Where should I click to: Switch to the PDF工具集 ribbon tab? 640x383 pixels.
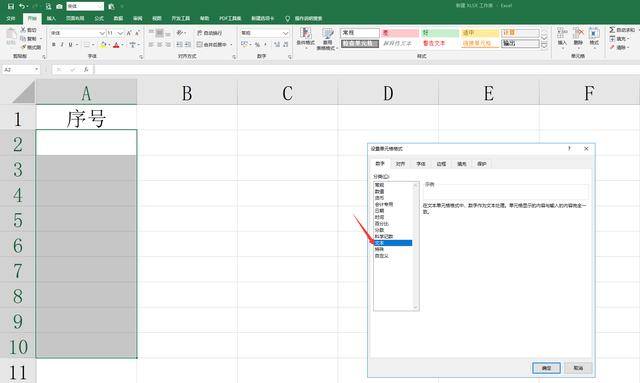coord(230,18)
